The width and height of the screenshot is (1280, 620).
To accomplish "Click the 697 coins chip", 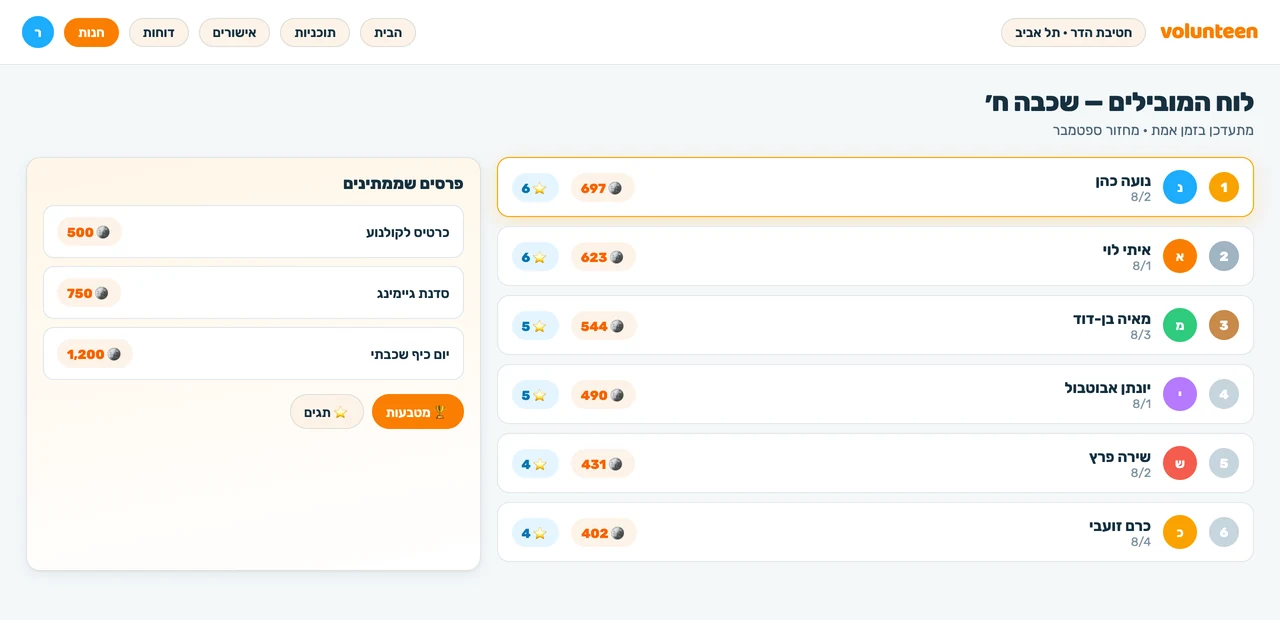I will 603,188.
